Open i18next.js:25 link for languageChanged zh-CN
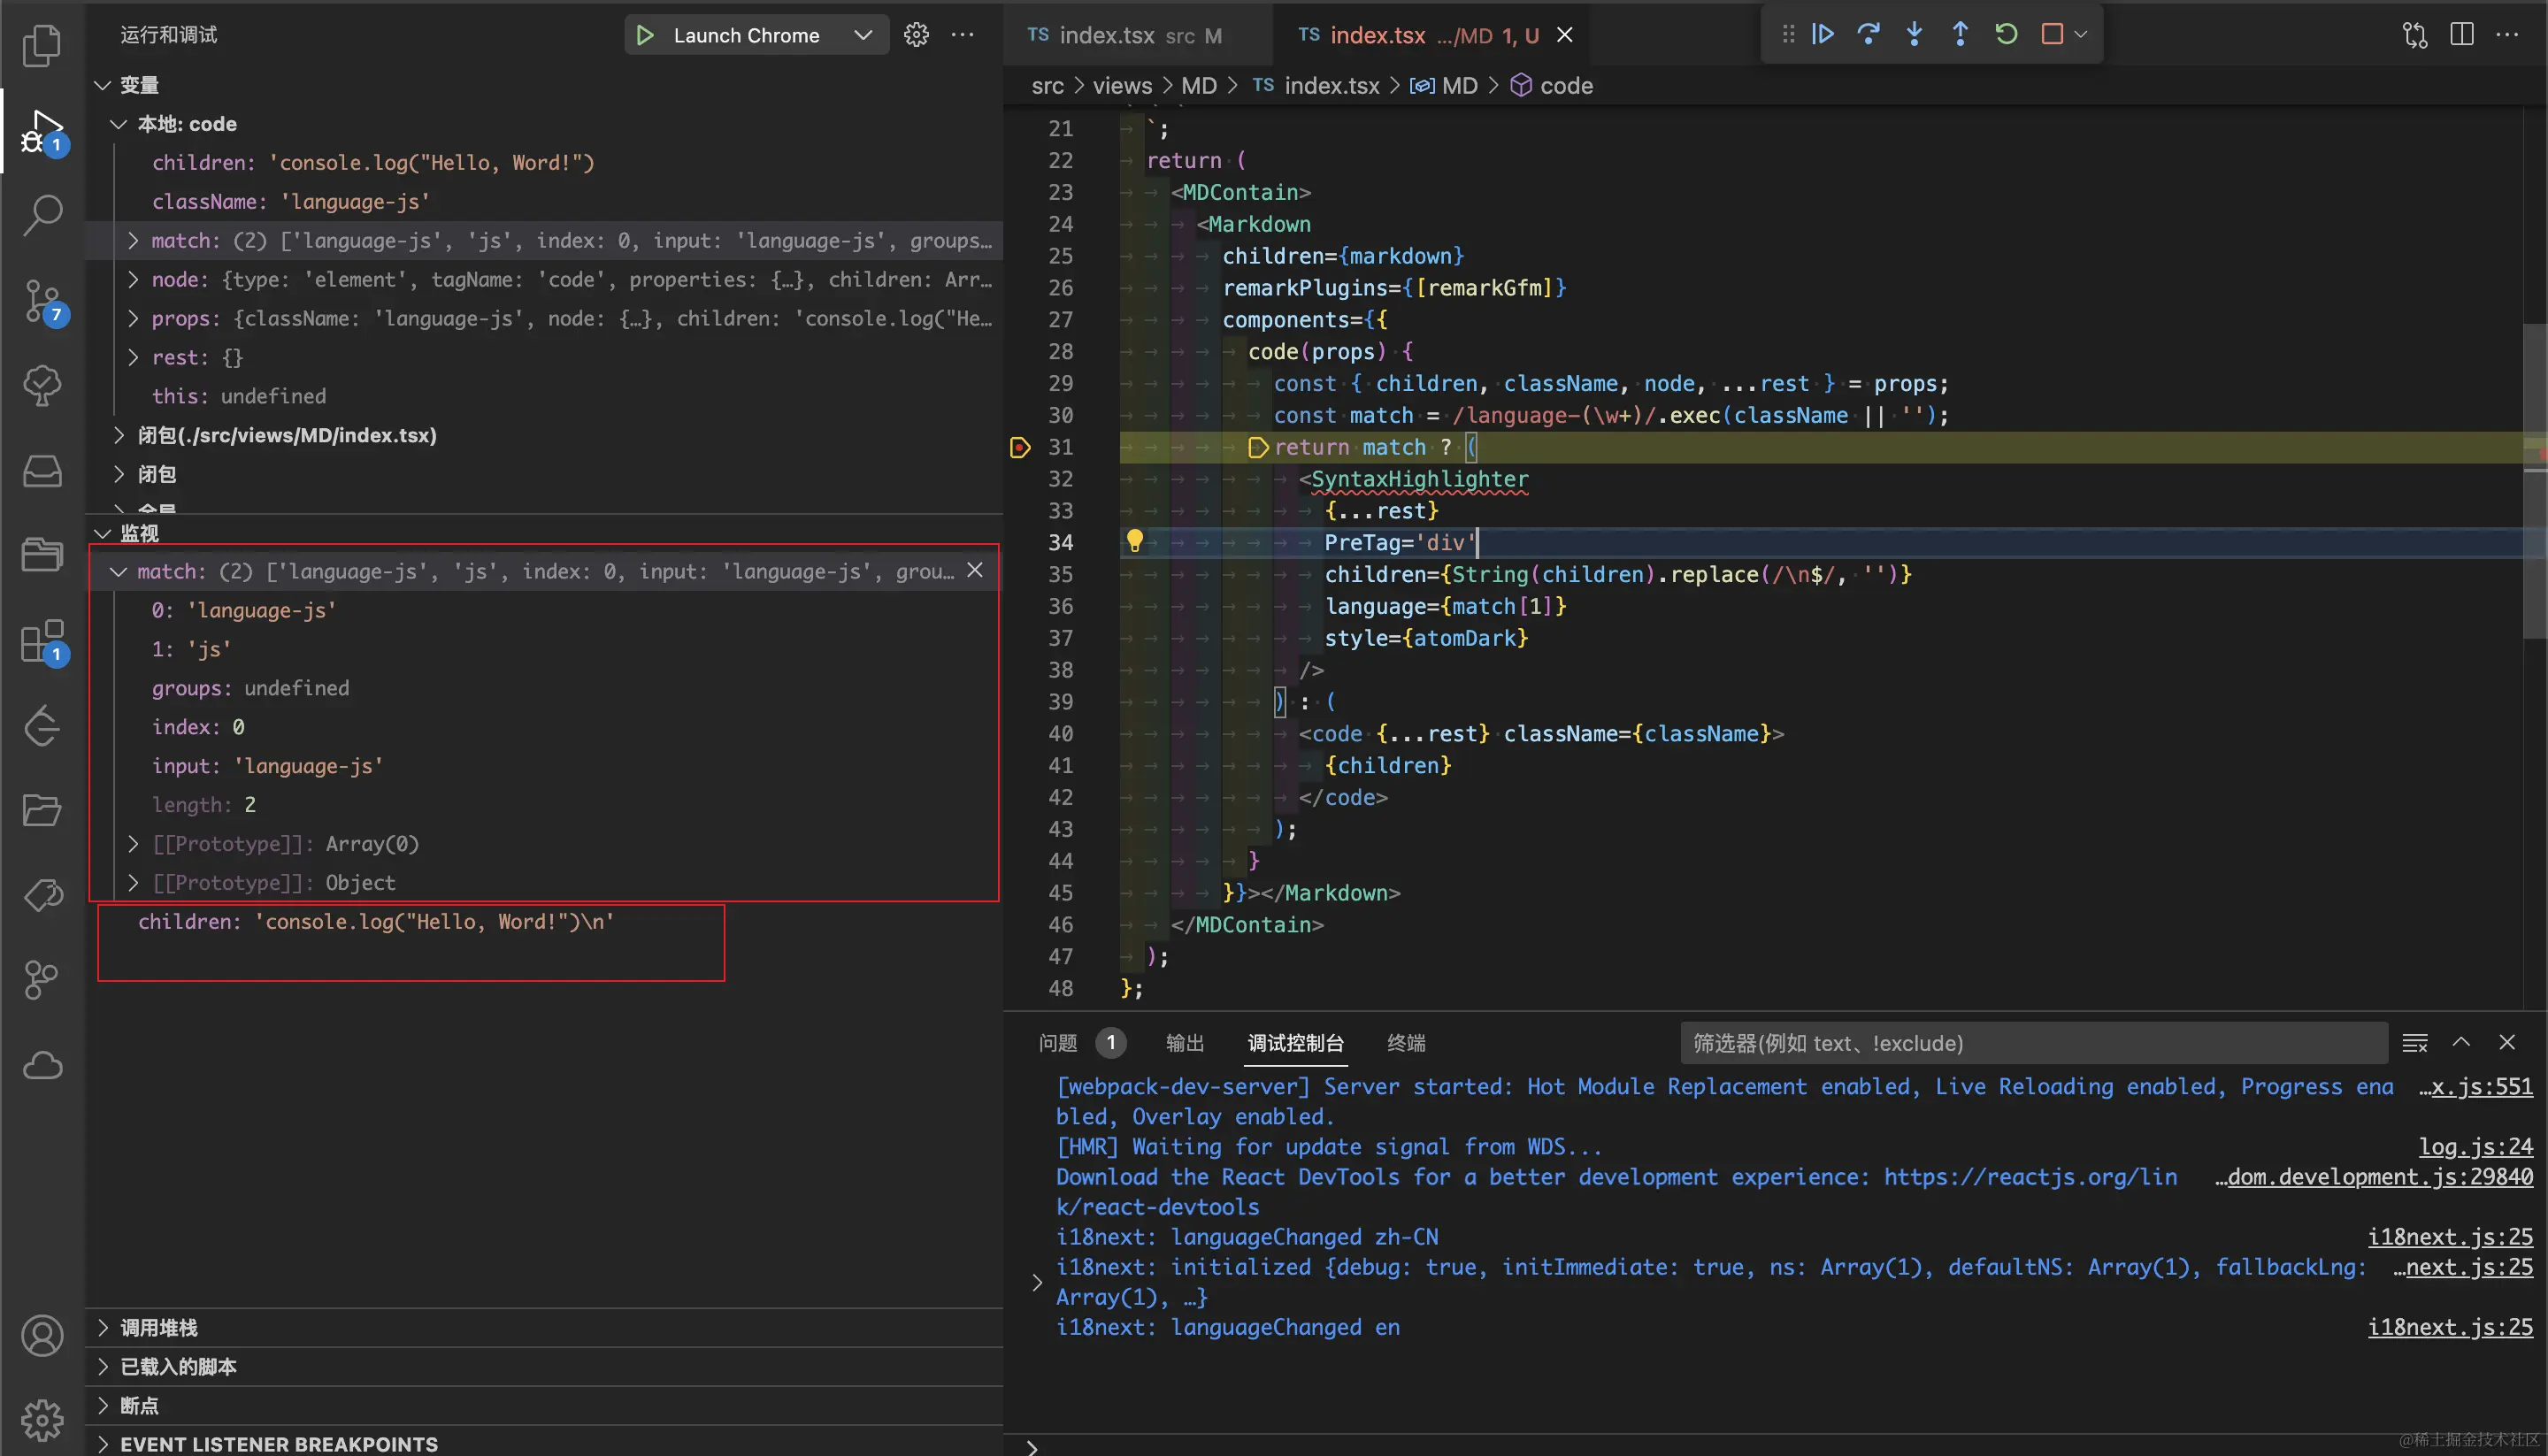 click(x=2449, y=1237)
